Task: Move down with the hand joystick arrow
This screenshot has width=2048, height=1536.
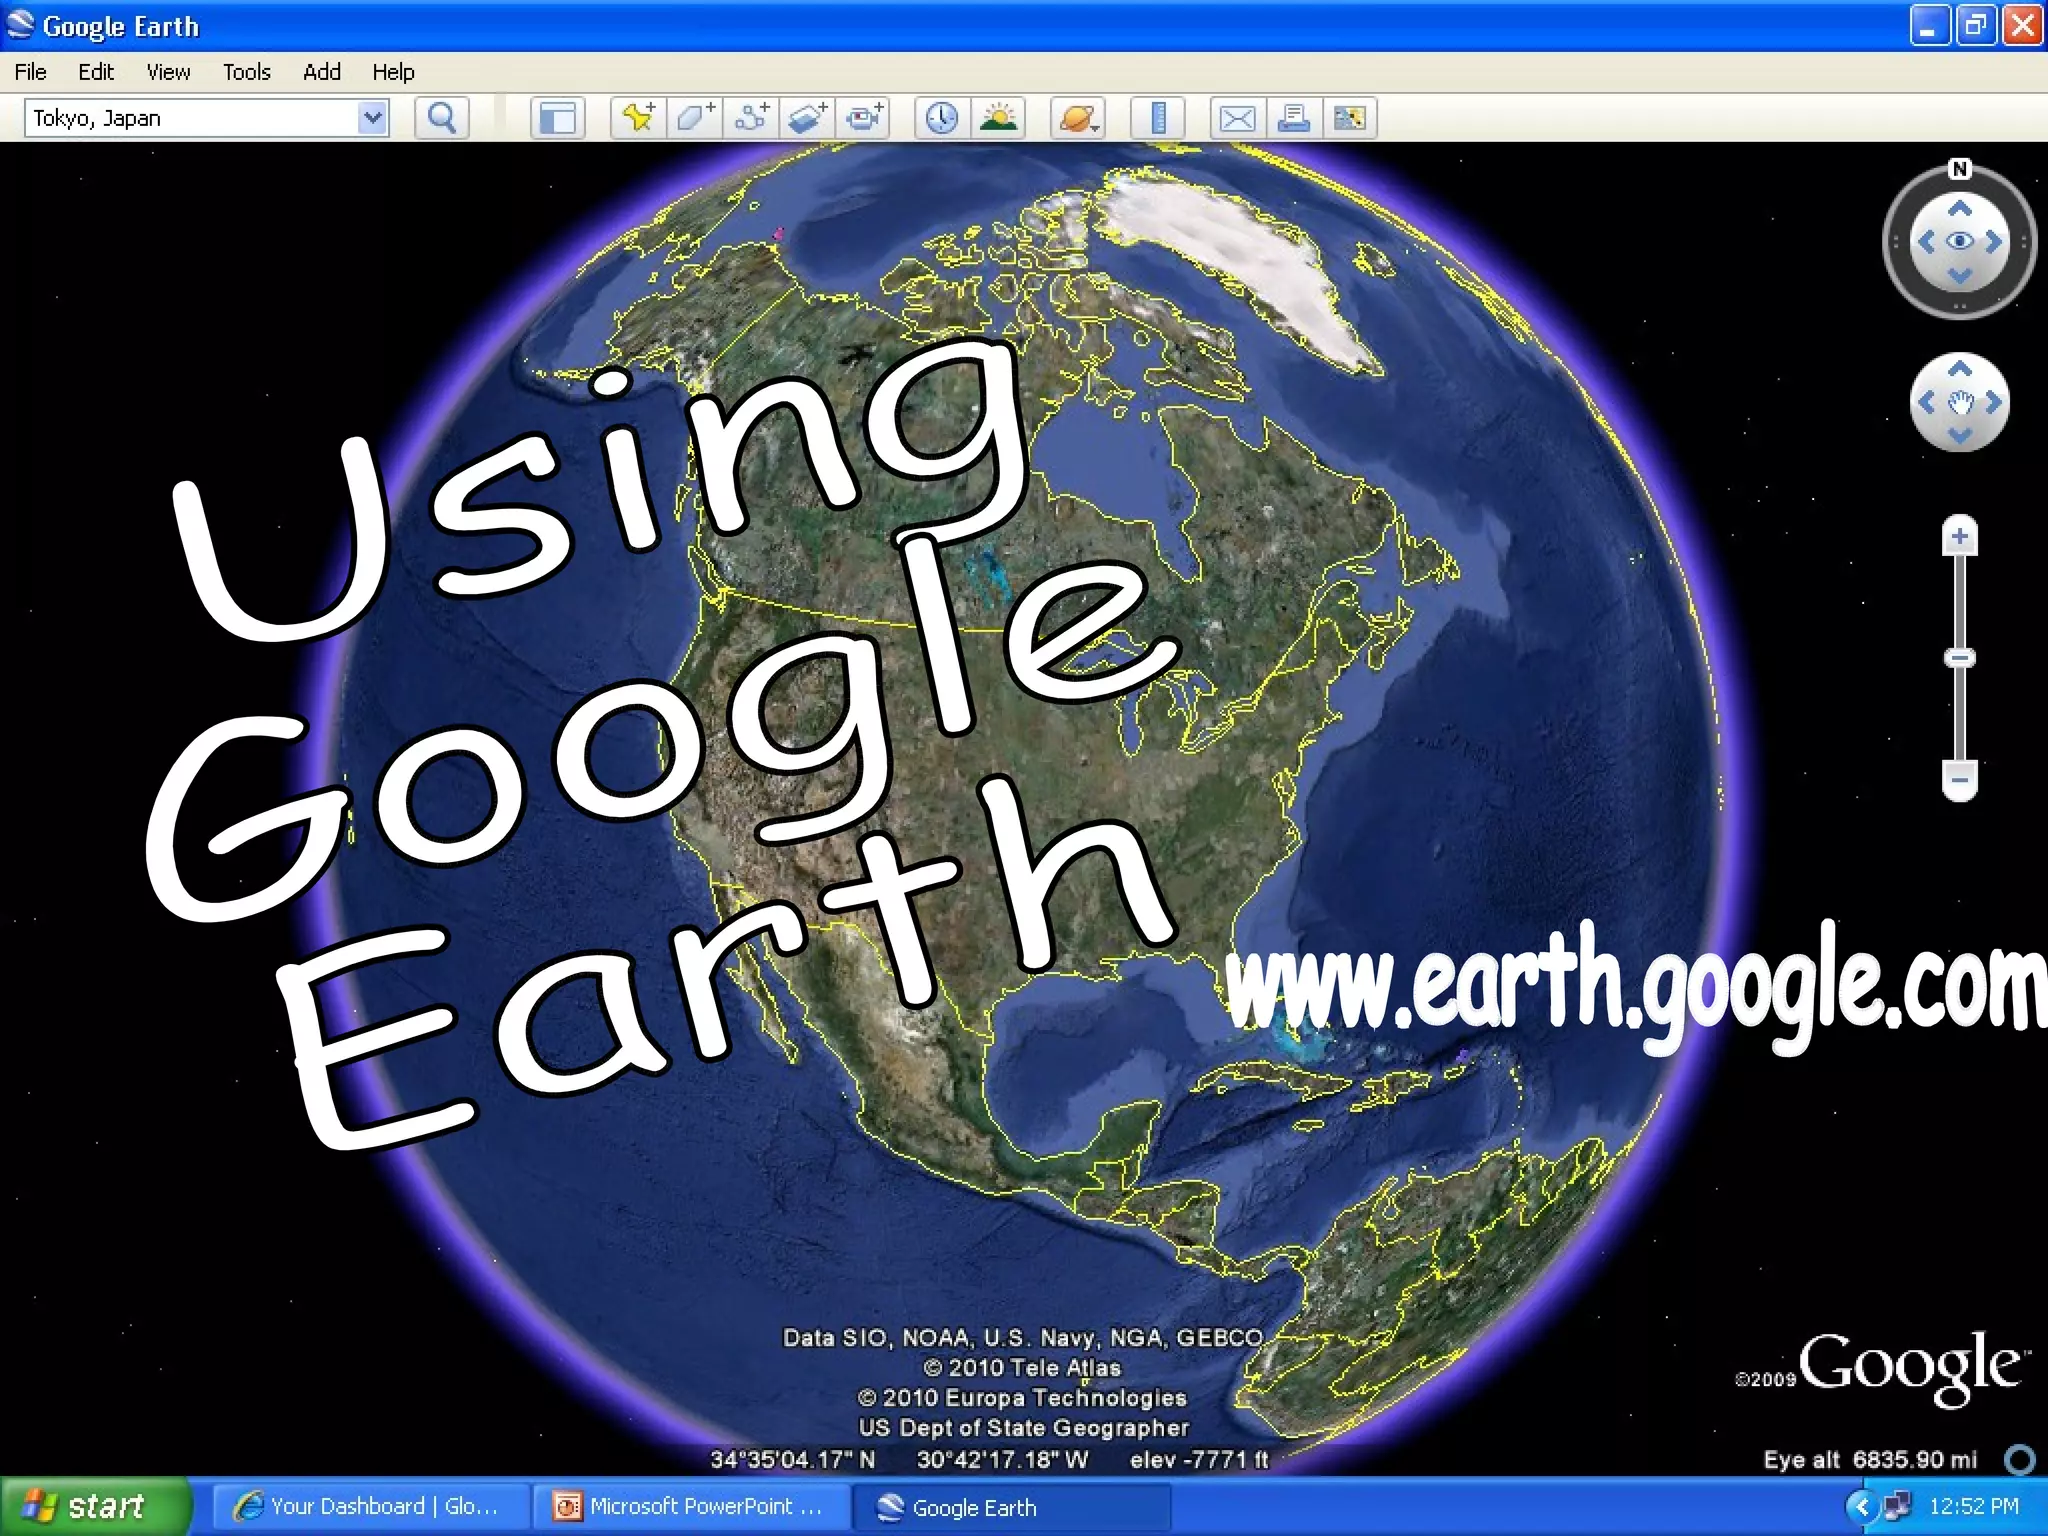Action: click(1960, 435)
